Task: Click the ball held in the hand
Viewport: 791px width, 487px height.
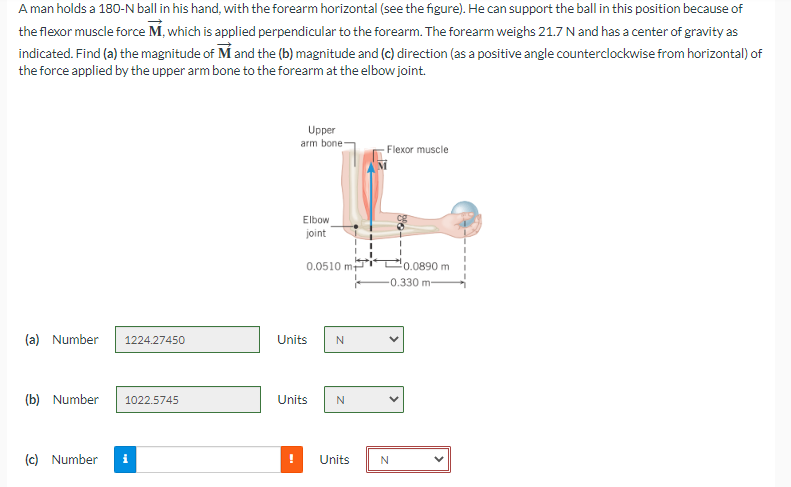Action: (x=465, y=213)
